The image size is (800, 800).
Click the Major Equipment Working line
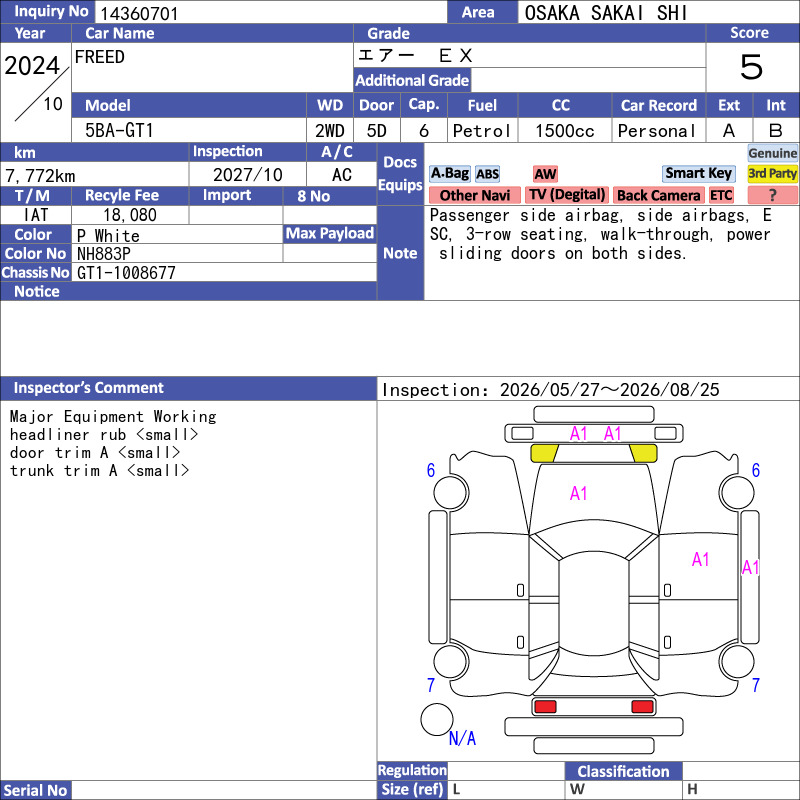pyautogui.click(x=113, y=416)
